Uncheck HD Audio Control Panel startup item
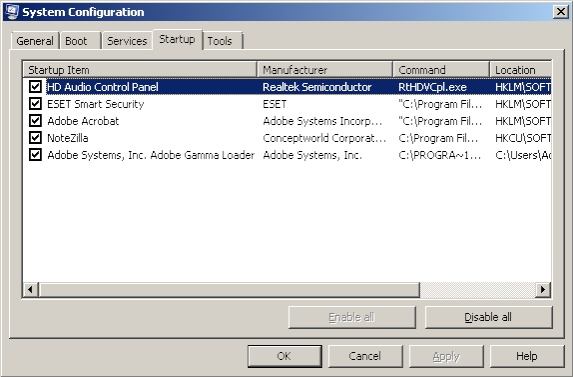 35,87
